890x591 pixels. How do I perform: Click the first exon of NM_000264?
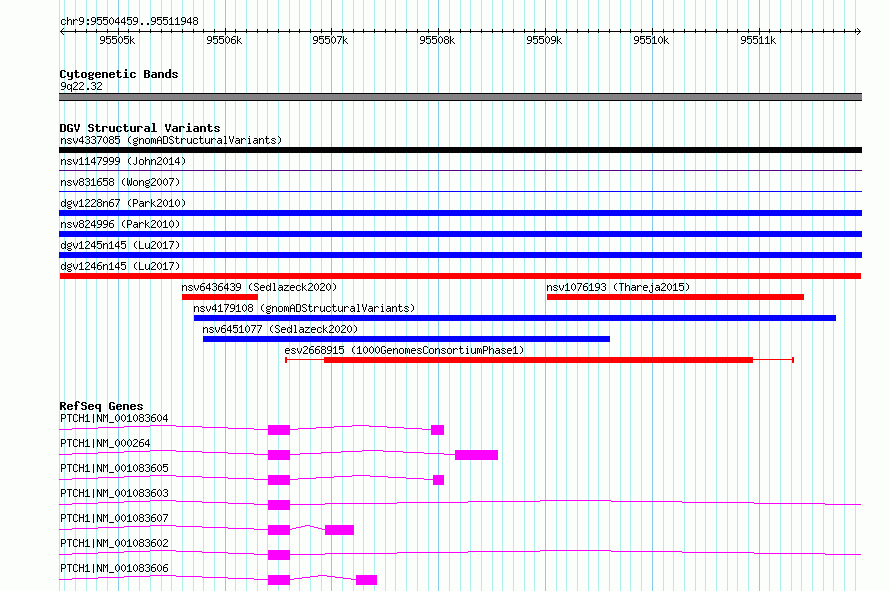point(279,455)
